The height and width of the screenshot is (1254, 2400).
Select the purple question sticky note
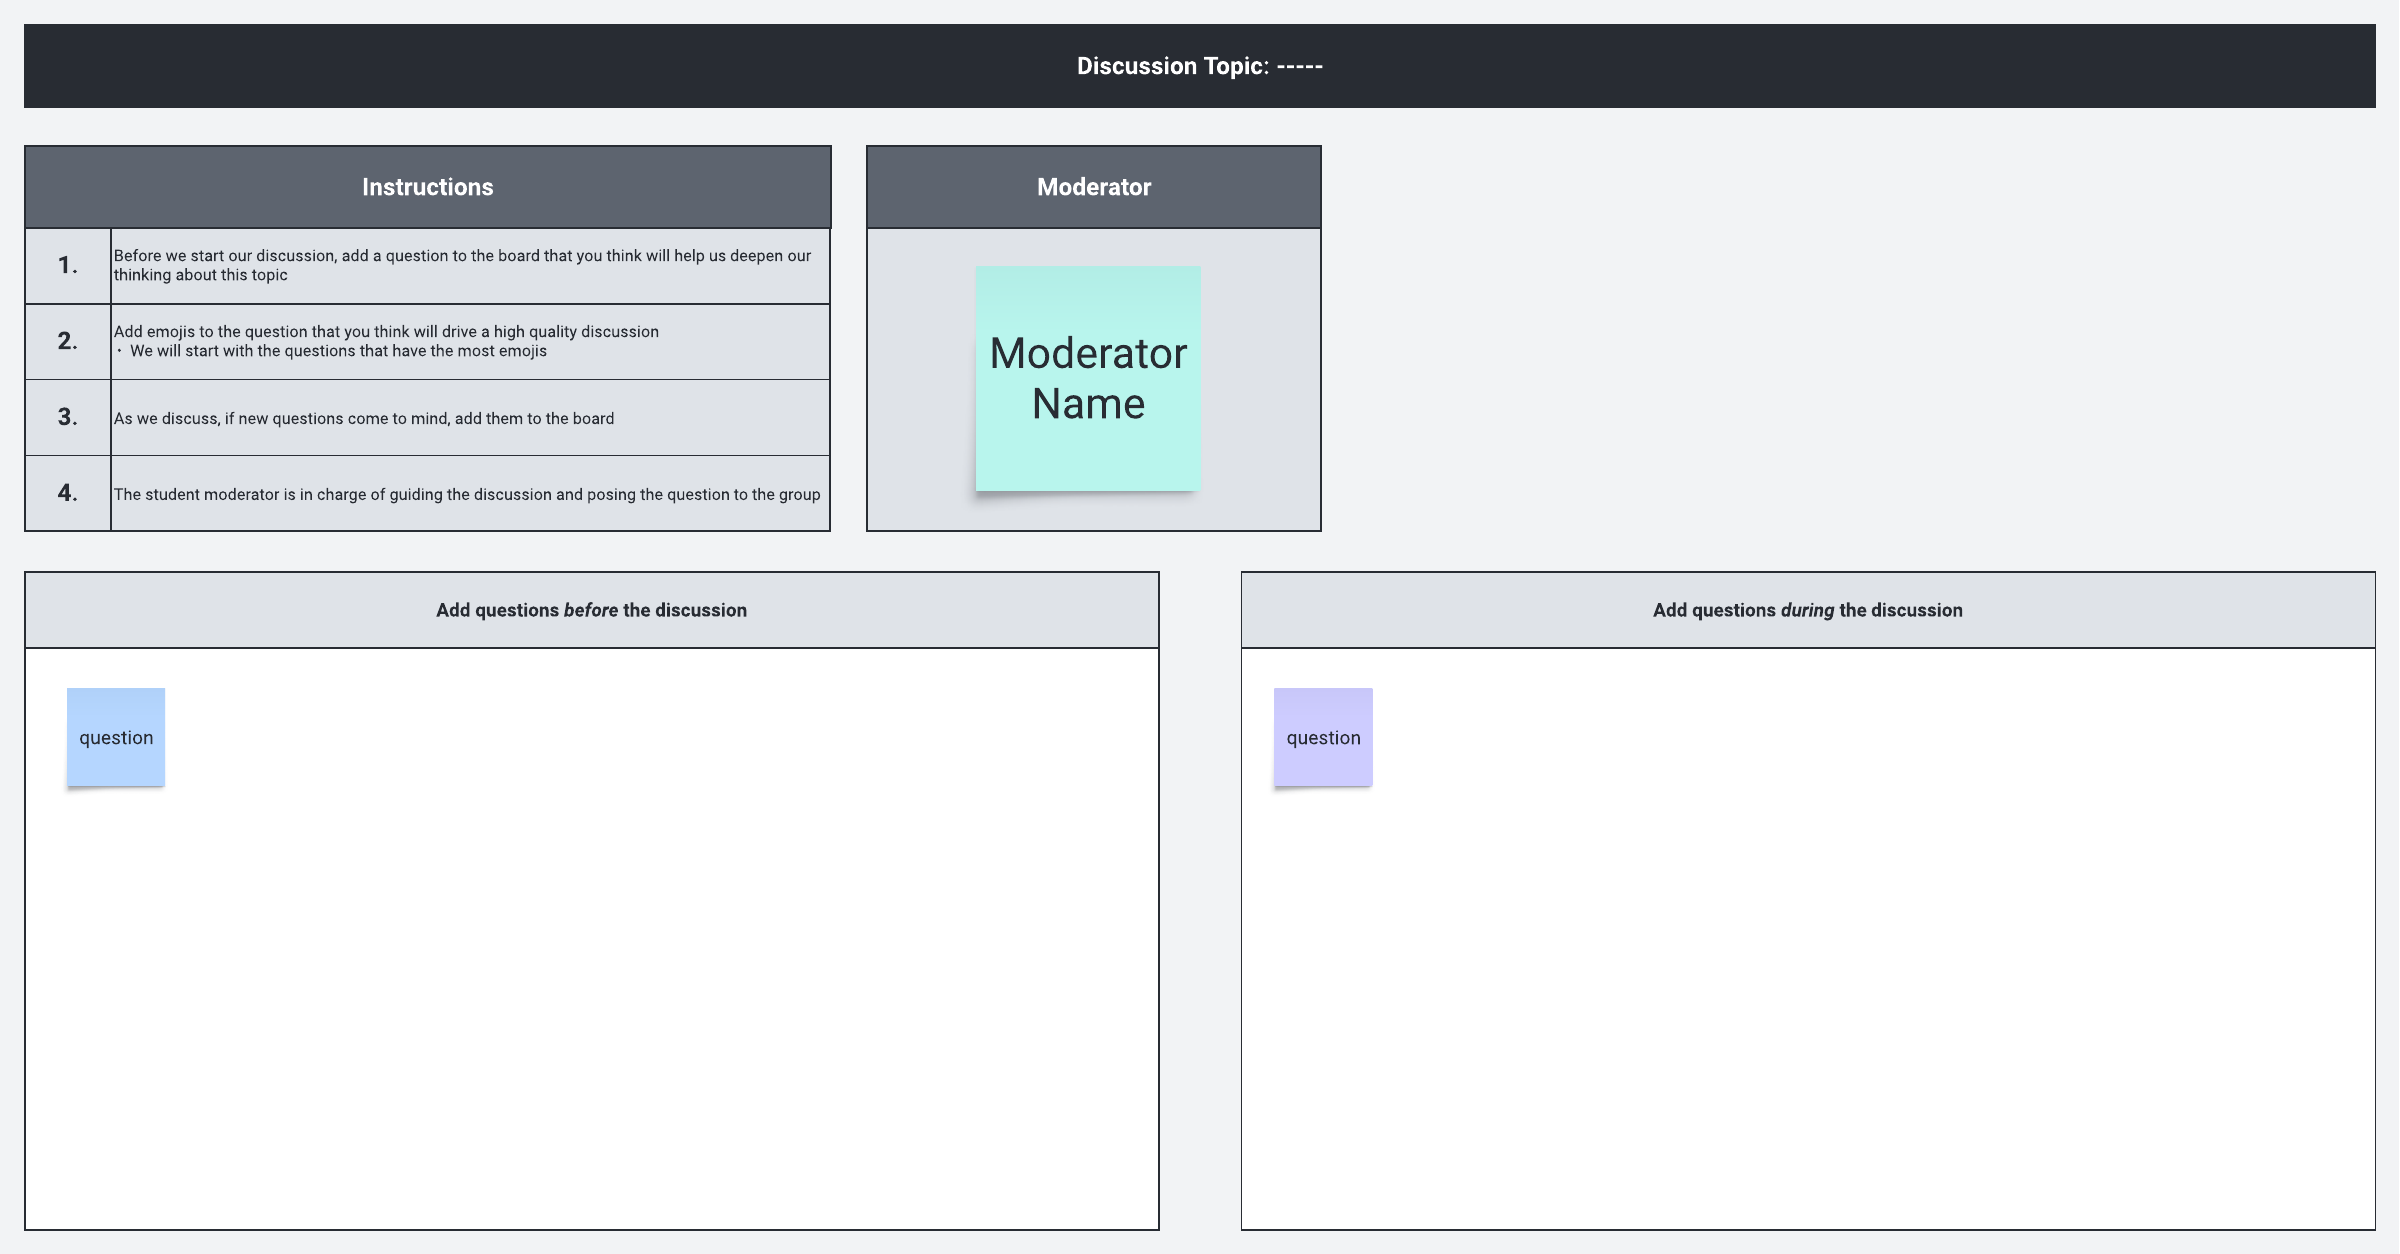(x=1323, y=737)
